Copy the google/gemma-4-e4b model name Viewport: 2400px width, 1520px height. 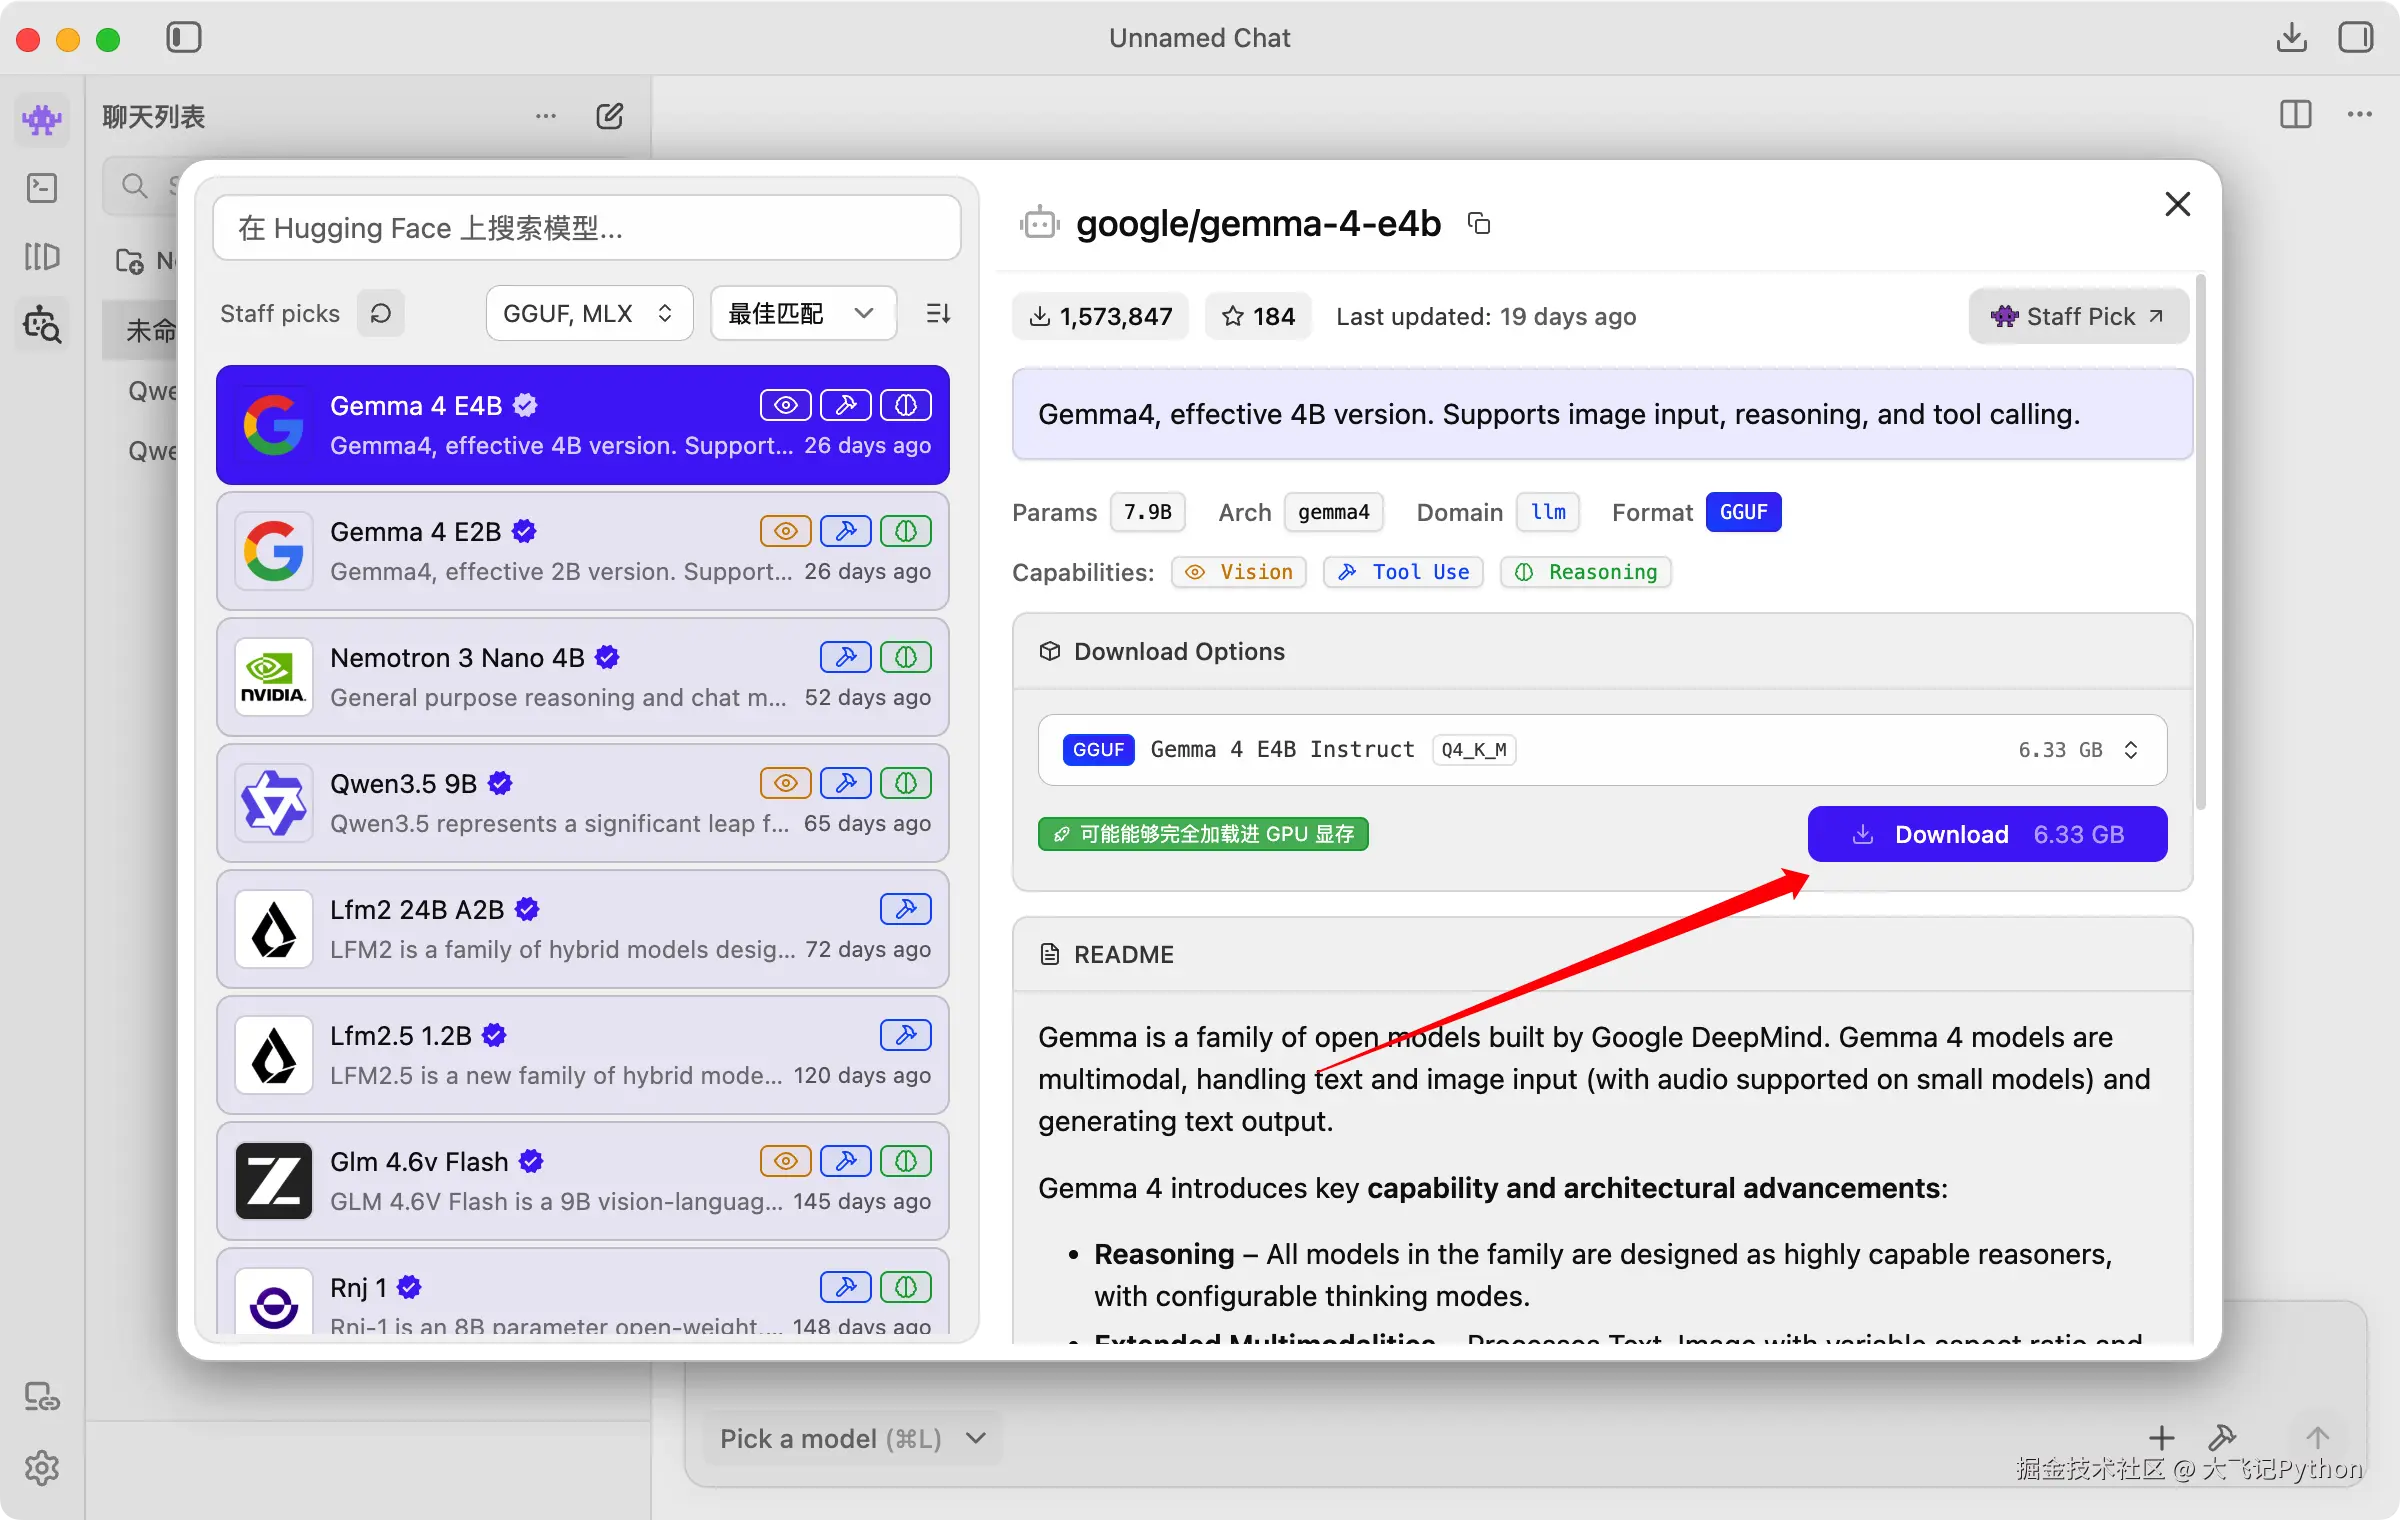click(1479, 223)
